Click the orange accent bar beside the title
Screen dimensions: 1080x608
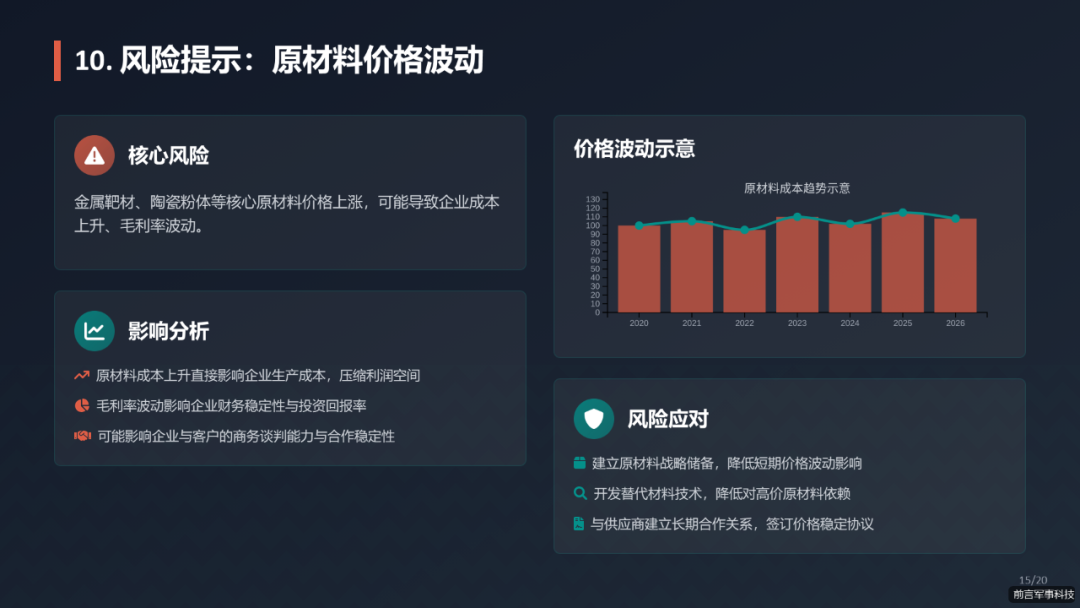[x=57, y=60]
